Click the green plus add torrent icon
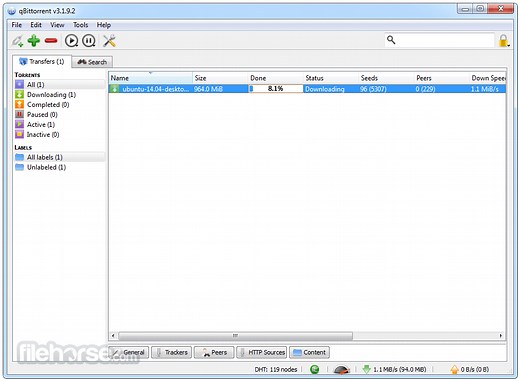This screenshot has height=381, width=520. [x=34, y=41]
